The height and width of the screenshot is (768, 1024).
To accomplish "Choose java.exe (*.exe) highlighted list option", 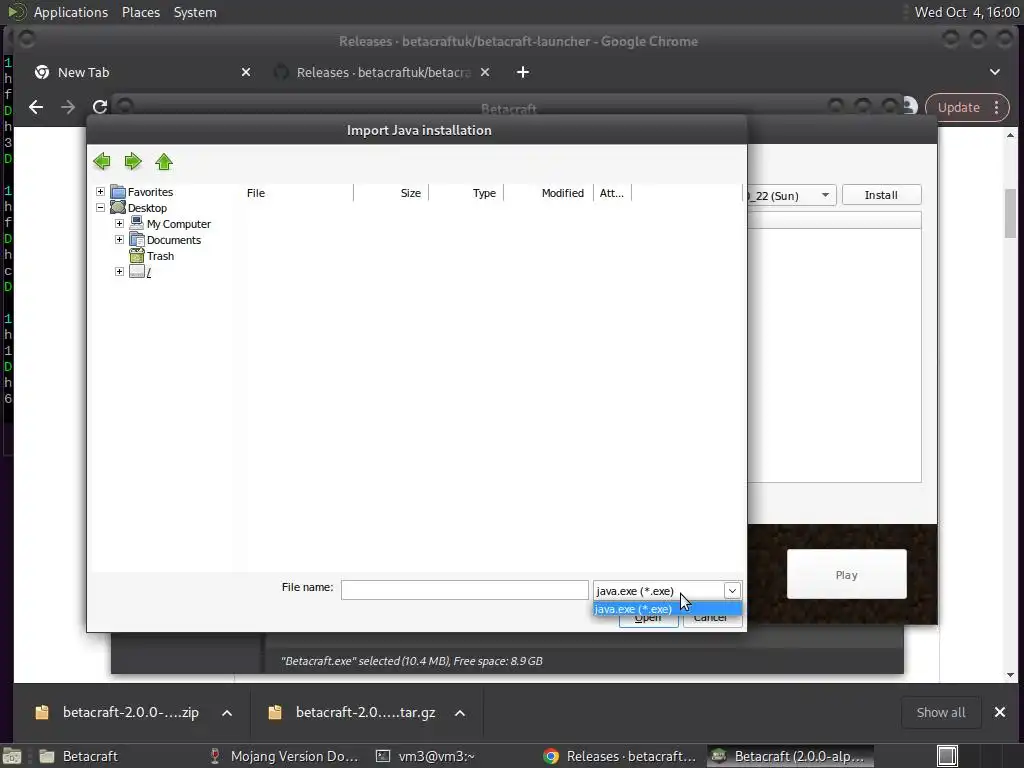I will click(667, 609).
